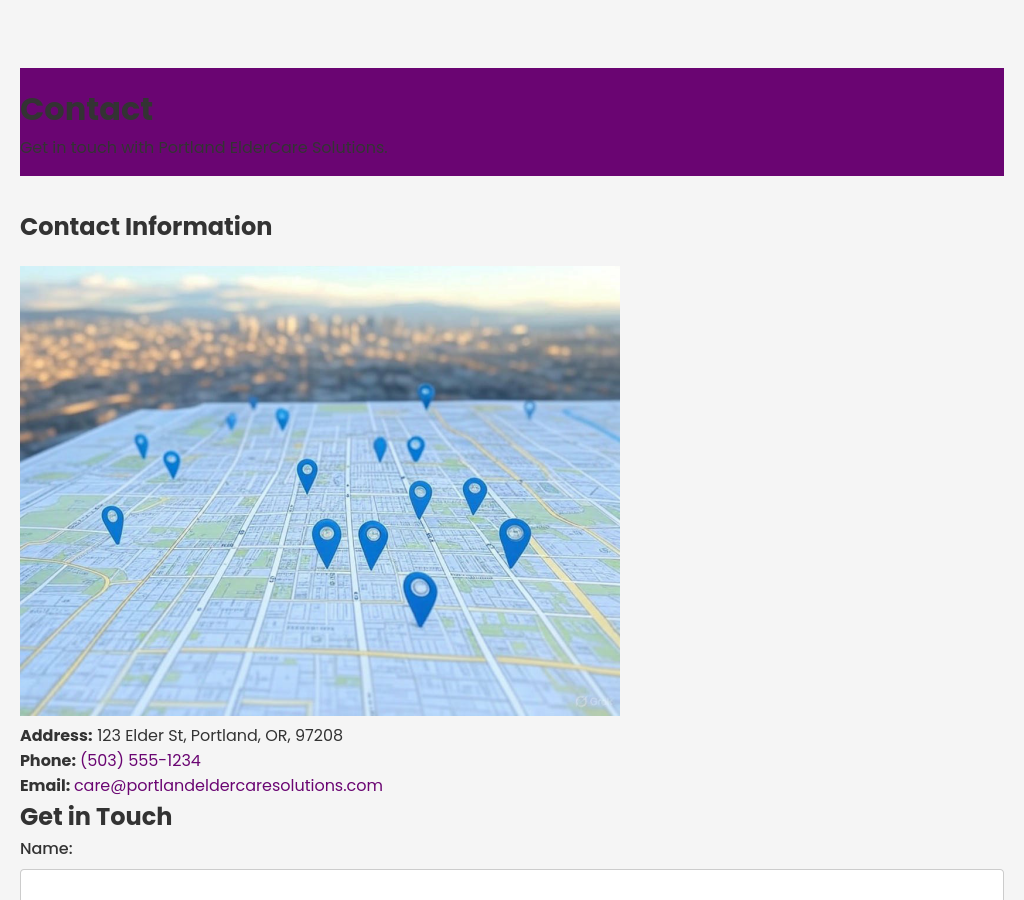Call the (503) 555-1234 phone link

(x=140, y=761)
